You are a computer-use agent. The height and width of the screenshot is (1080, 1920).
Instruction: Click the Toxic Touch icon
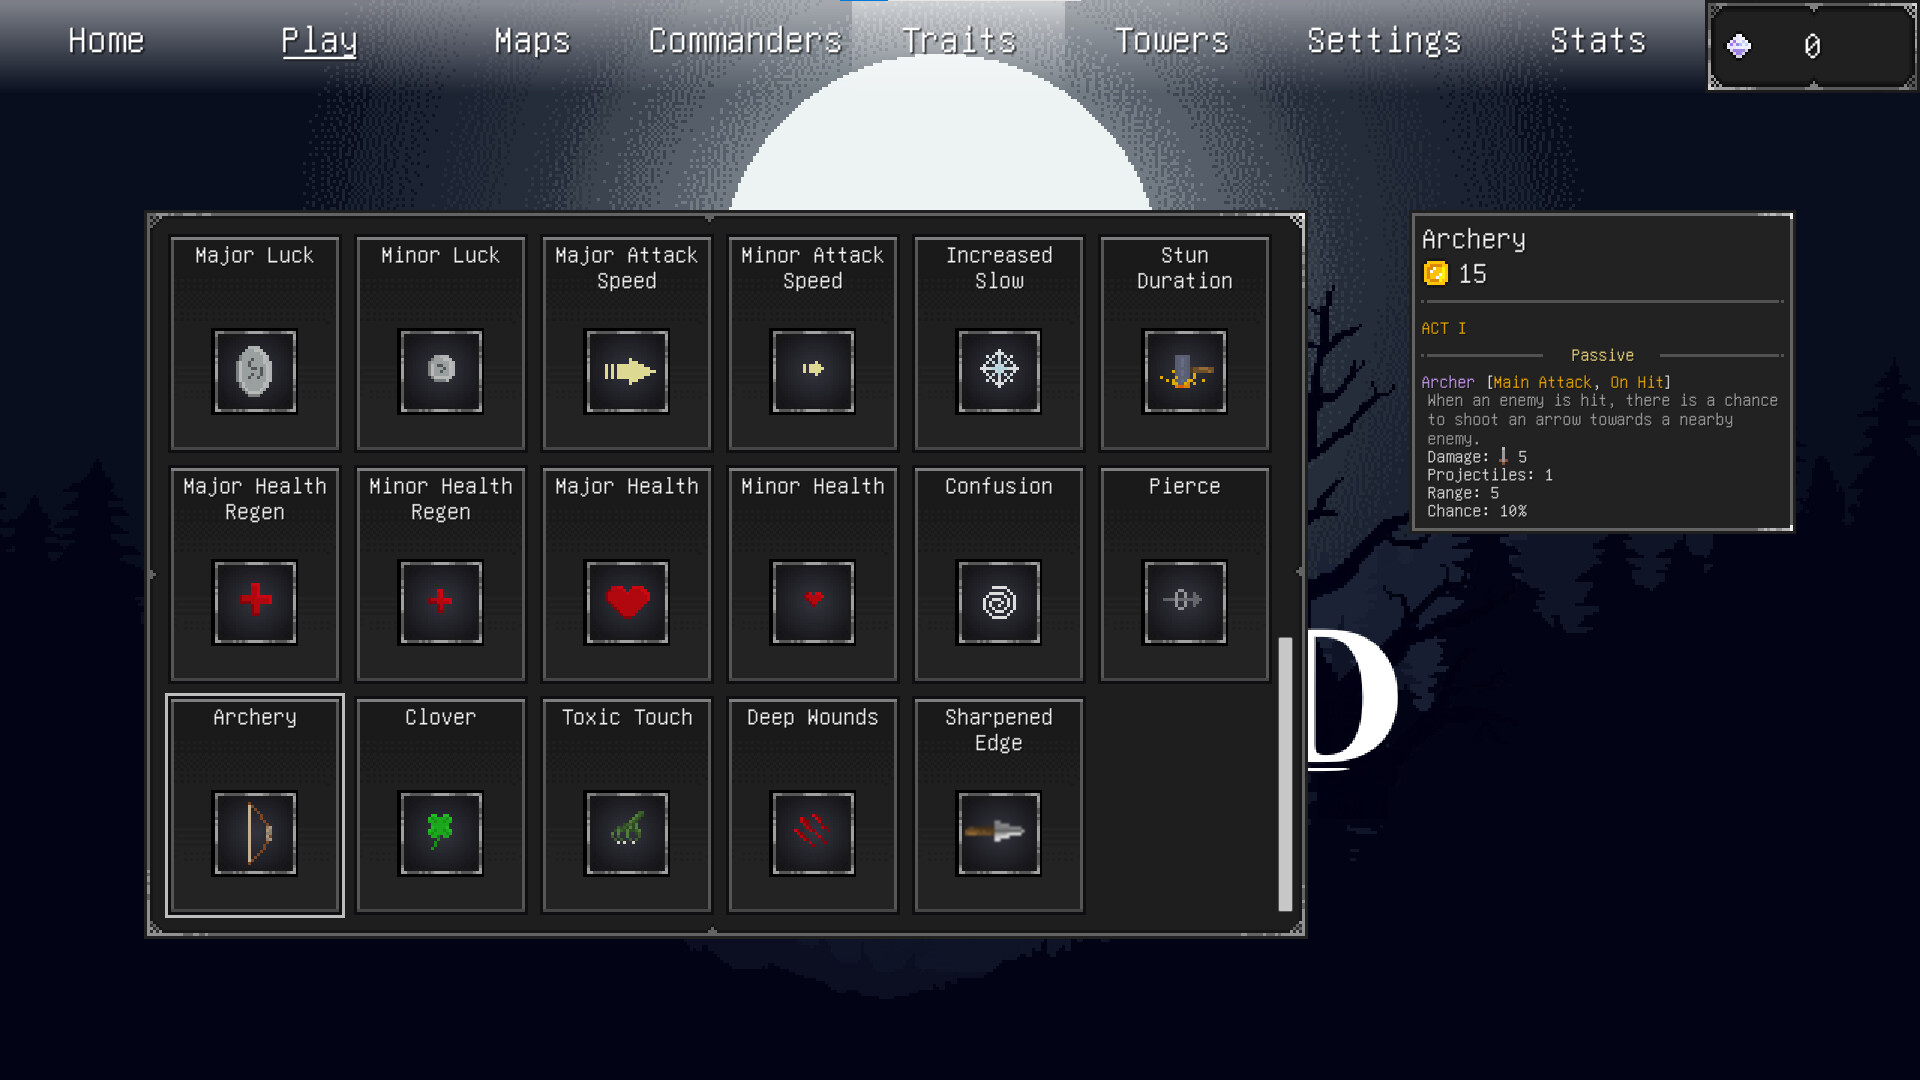point(626,835)
